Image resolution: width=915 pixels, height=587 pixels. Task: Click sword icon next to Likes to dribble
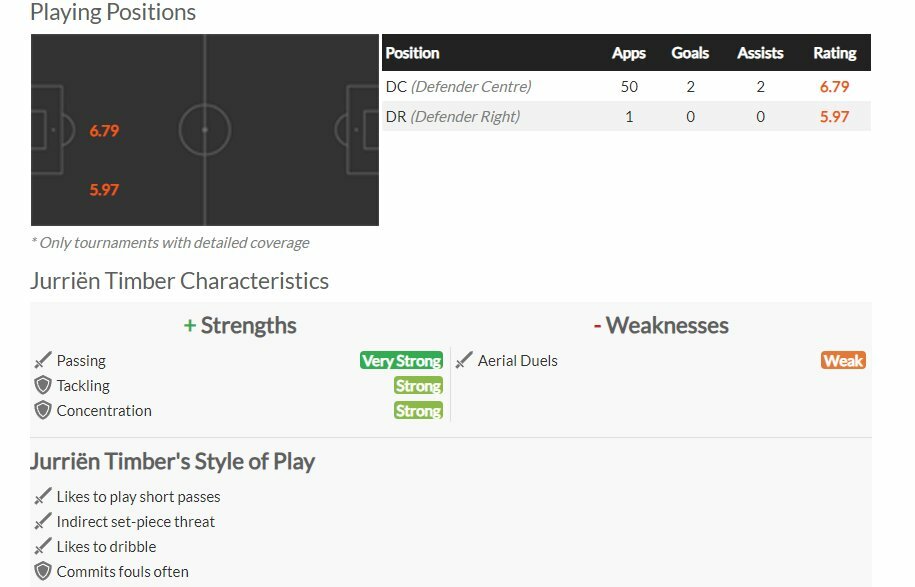[43, 547]
